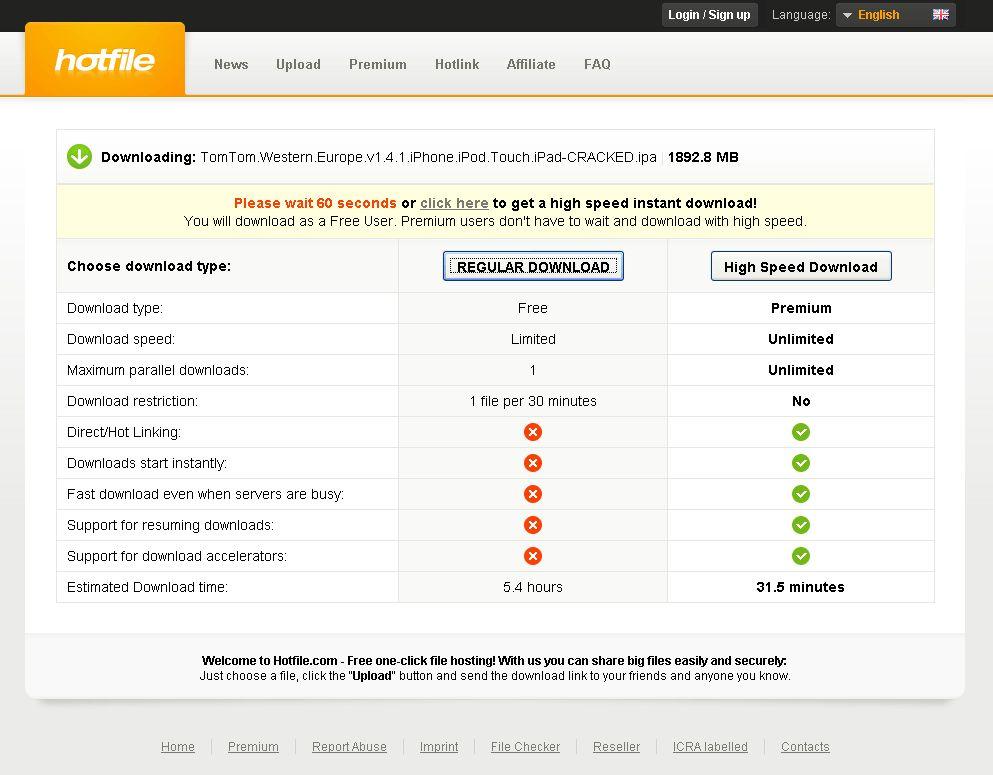Click green check for Fast download when busy
Viewport: 993px width, 775px height.
click(x=800, y=494)
